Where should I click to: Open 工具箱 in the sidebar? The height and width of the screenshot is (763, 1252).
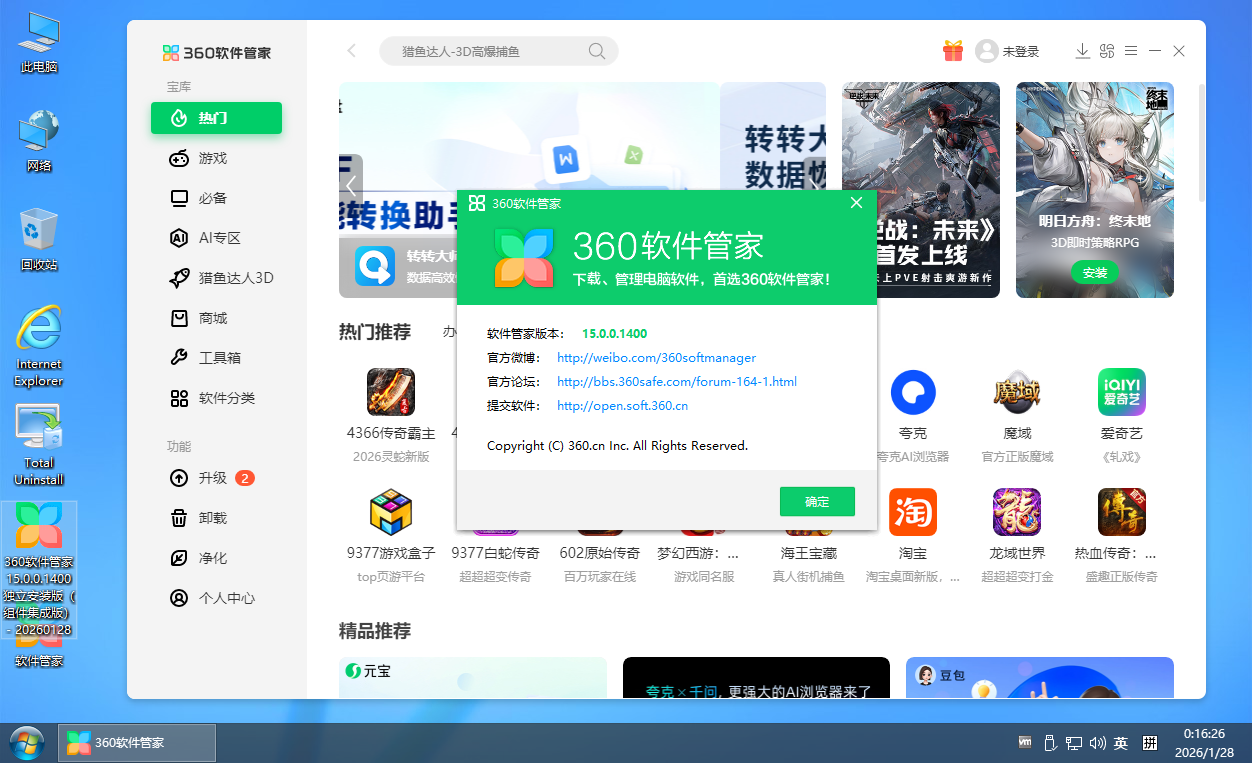[219, 358]
